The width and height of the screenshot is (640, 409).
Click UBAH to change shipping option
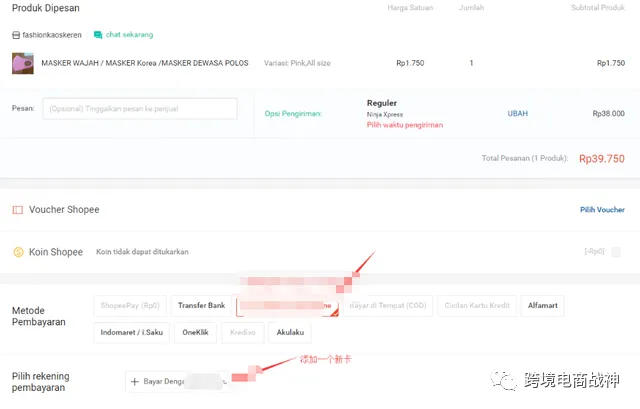click(518, 113)
